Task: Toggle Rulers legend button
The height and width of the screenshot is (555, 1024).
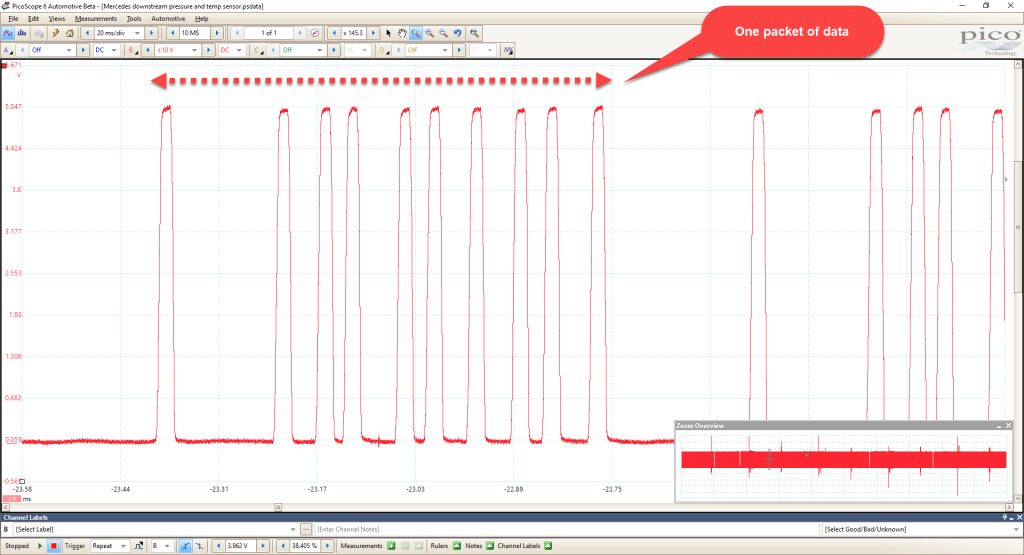Action: (456, 546)
